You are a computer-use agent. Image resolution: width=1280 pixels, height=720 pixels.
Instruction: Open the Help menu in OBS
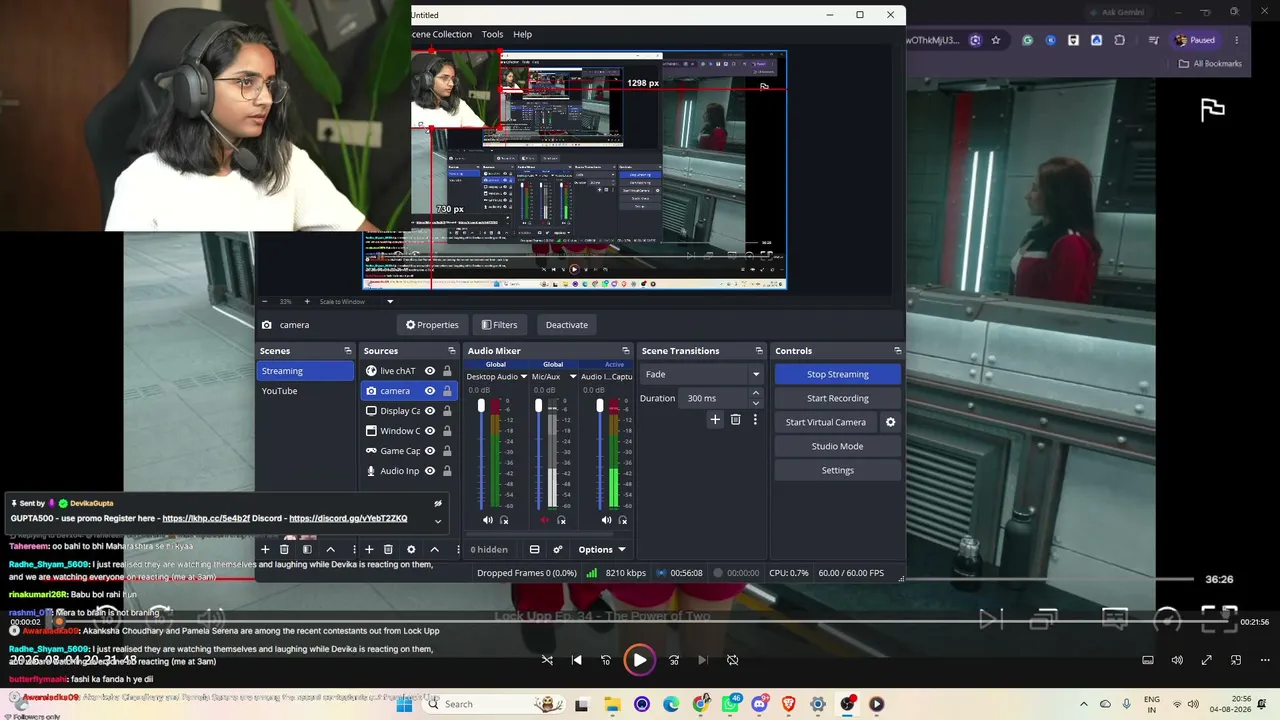click(x=522, y=34)
